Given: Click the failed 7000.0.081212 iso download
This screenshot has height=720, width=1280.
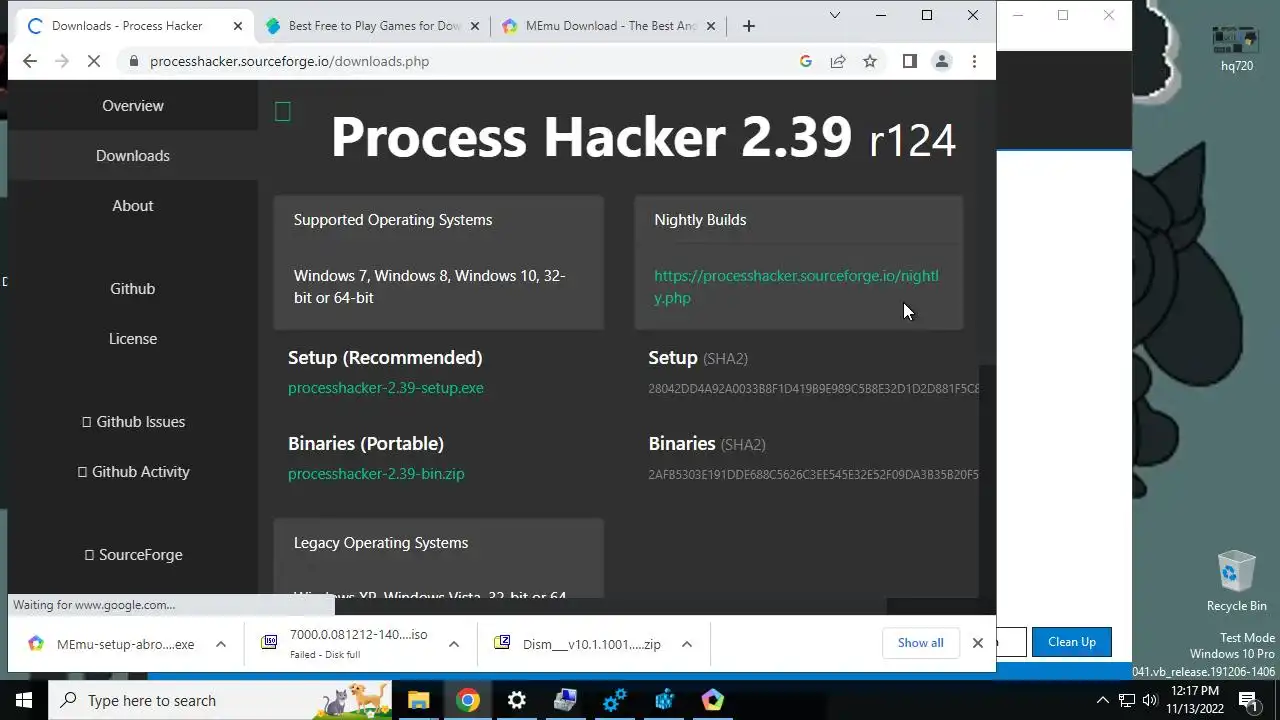Looking at the screenshot, I should click(344, 644).
